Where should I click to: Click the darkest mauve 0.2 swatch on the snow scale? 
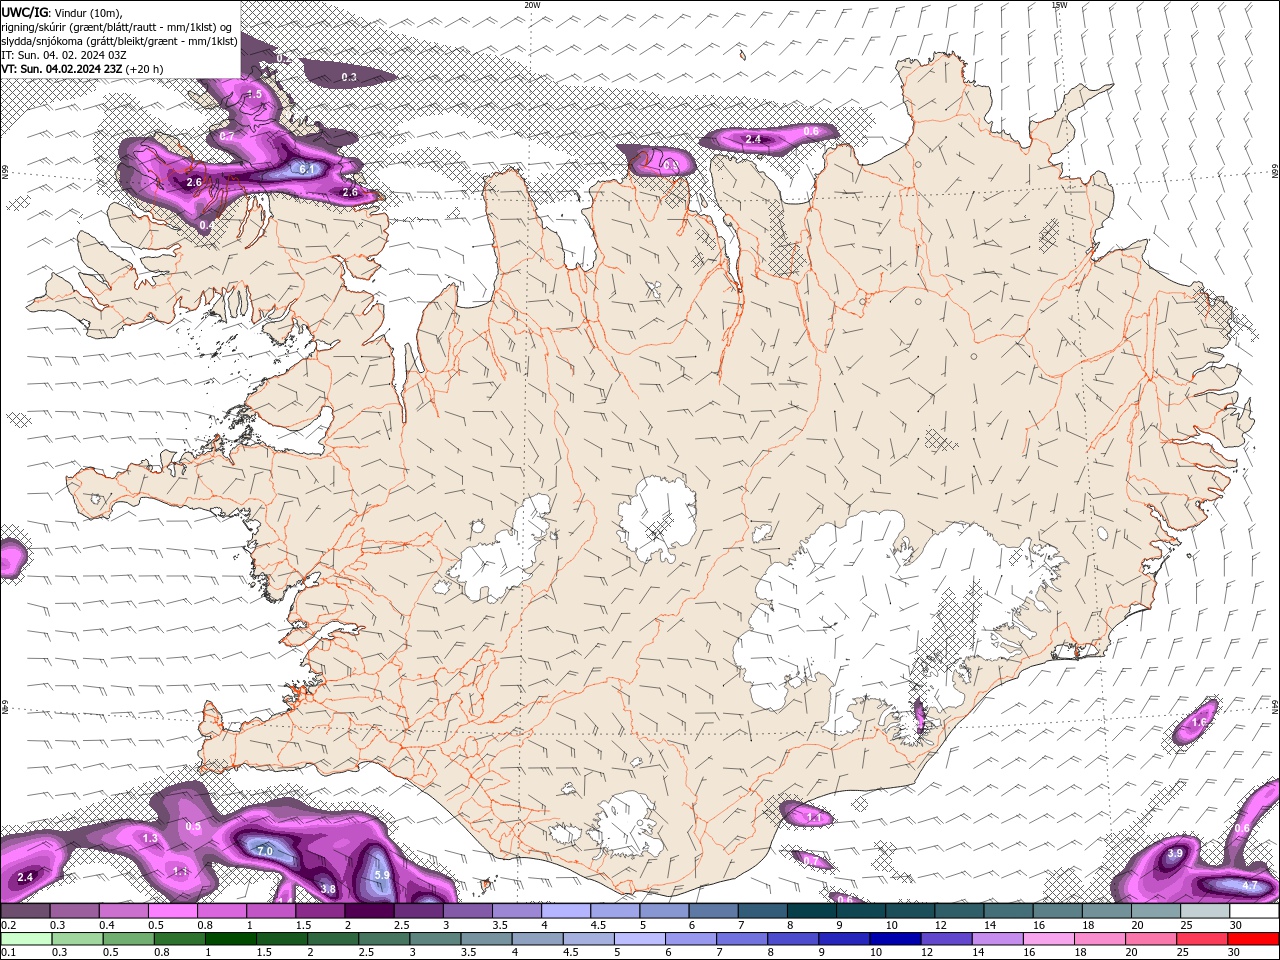point(25,911)
